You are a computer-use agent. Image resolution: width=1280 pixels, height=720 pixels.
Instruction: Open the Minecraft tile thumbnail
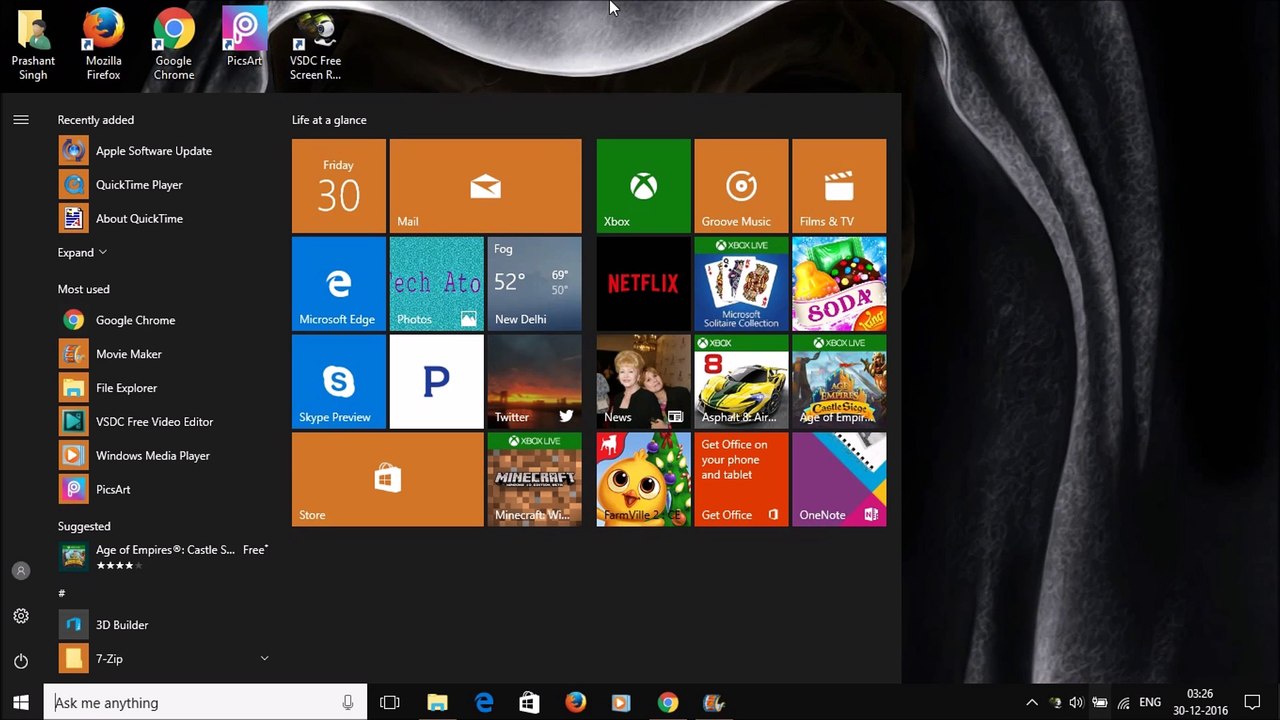point(534,479)
